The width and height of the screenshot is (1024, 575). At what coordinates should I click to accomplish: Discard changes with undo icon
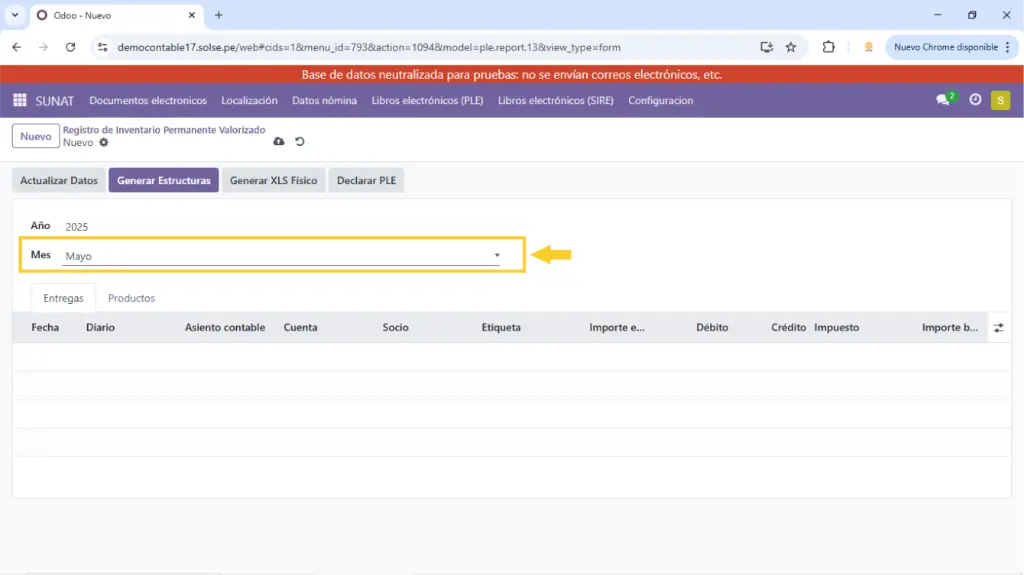[299, 142]
